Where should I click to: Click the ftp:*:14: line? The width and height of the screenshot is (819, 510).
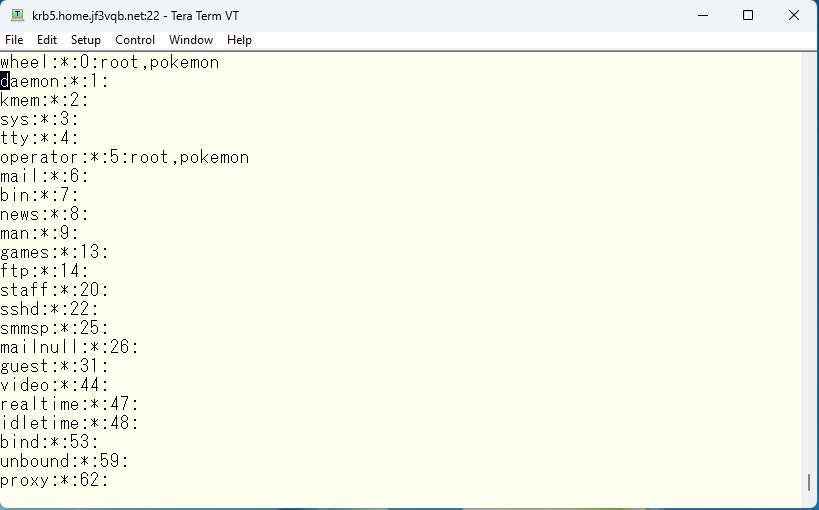(x=44, y=271)
